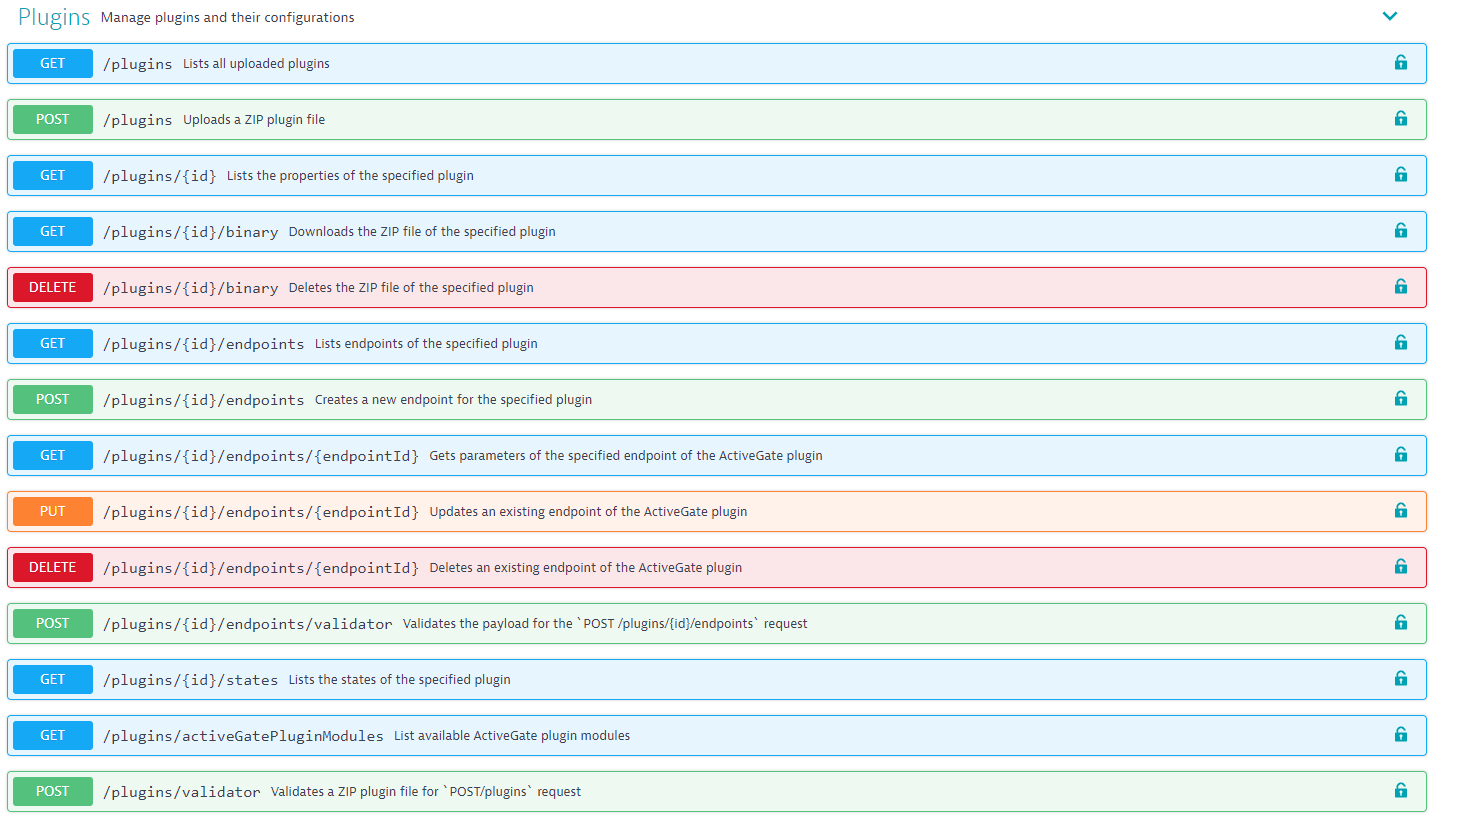The height and width of the screenshot is (821, 1463).
Task: Click the lock icon on GET /plugins/{id} properties row
Action: pos(1401,175)
